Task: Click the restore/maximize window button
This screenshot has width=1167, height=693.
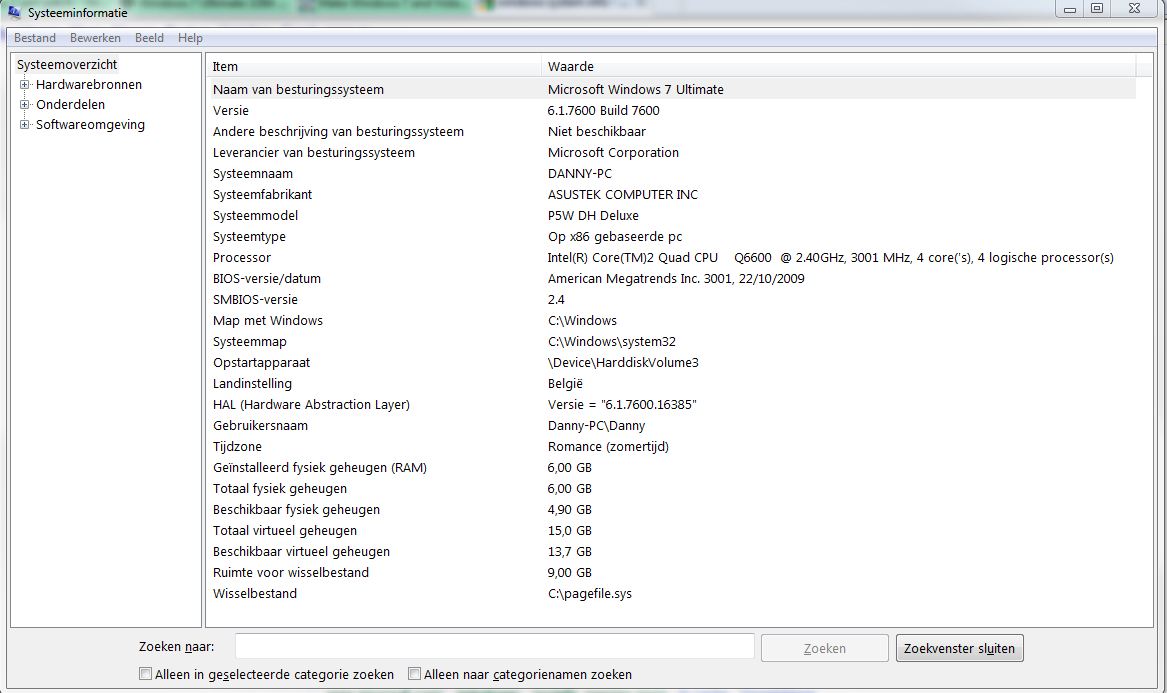Action: (x=1098, y=9)
